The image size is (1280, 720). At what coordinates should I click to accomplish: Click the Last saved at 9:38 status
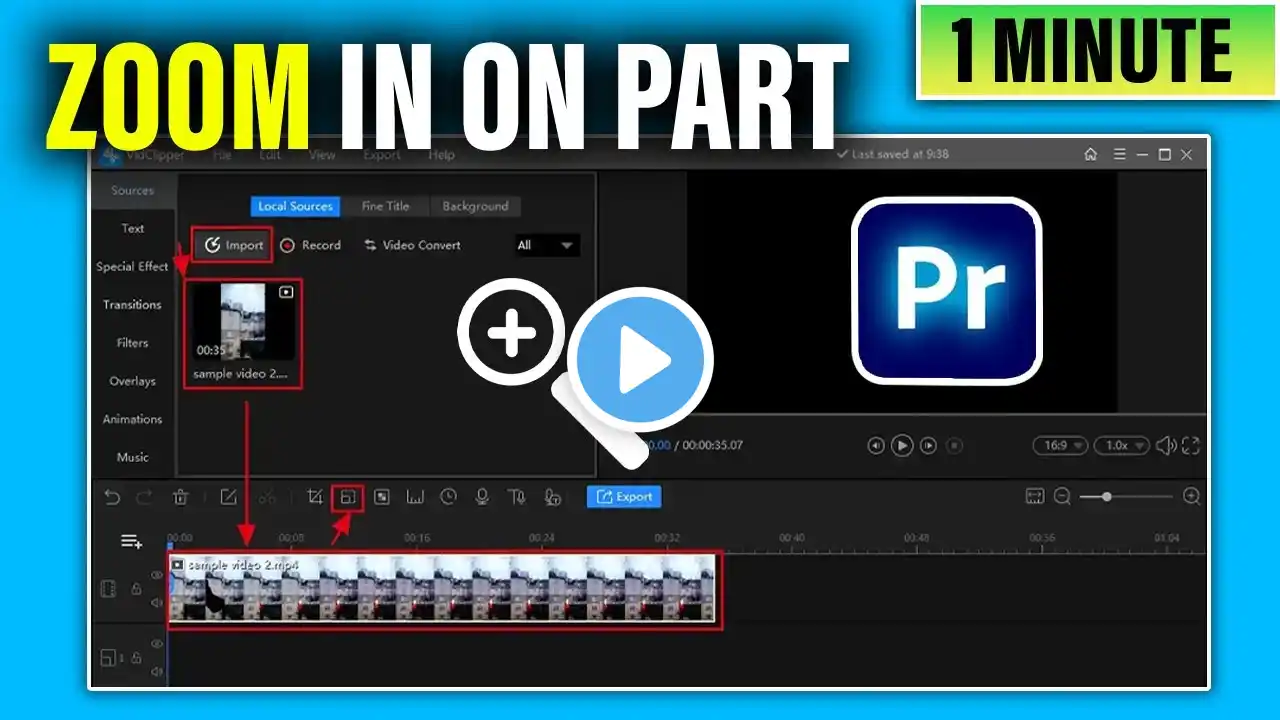[x=893, y=155]
